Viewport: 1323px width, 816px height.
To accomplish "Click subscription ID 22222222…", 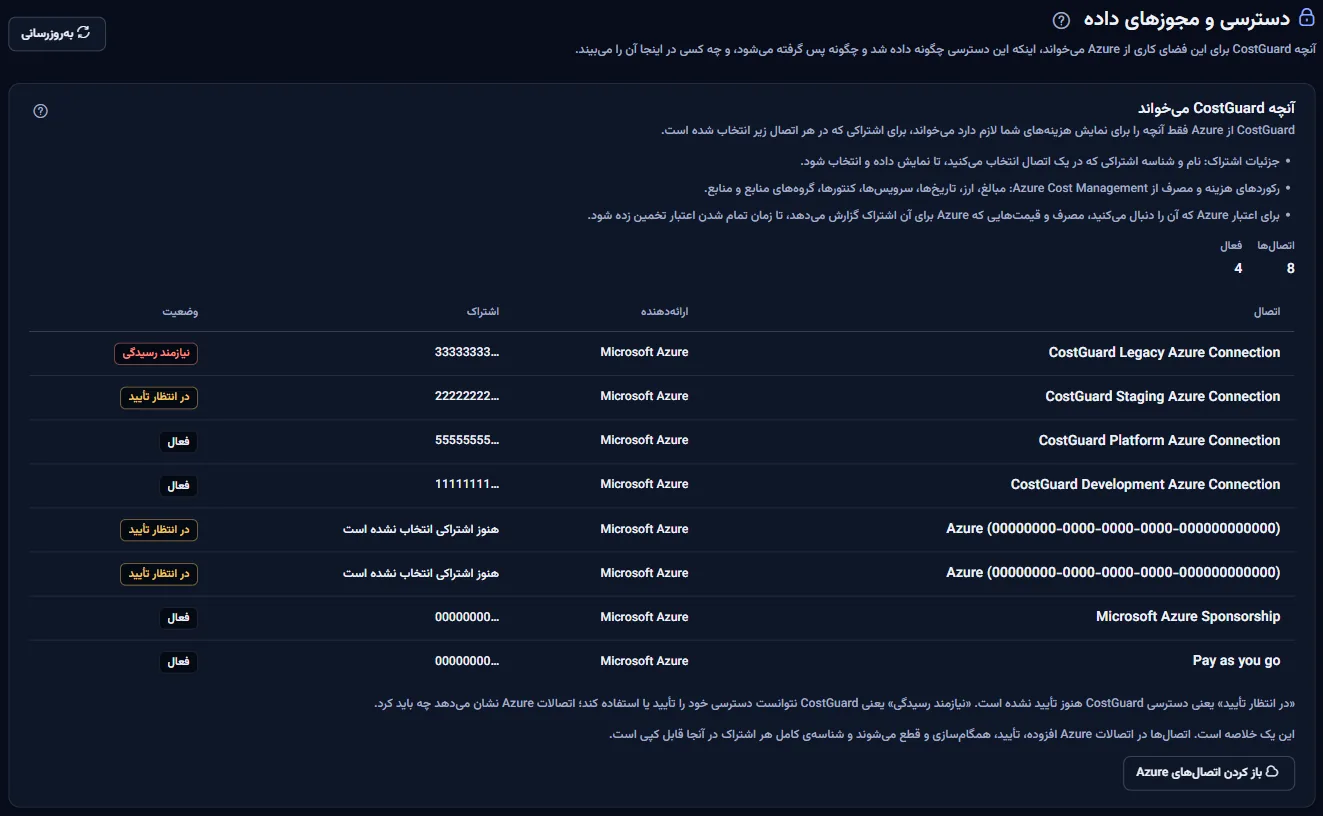I will click(x=467, y=396).
